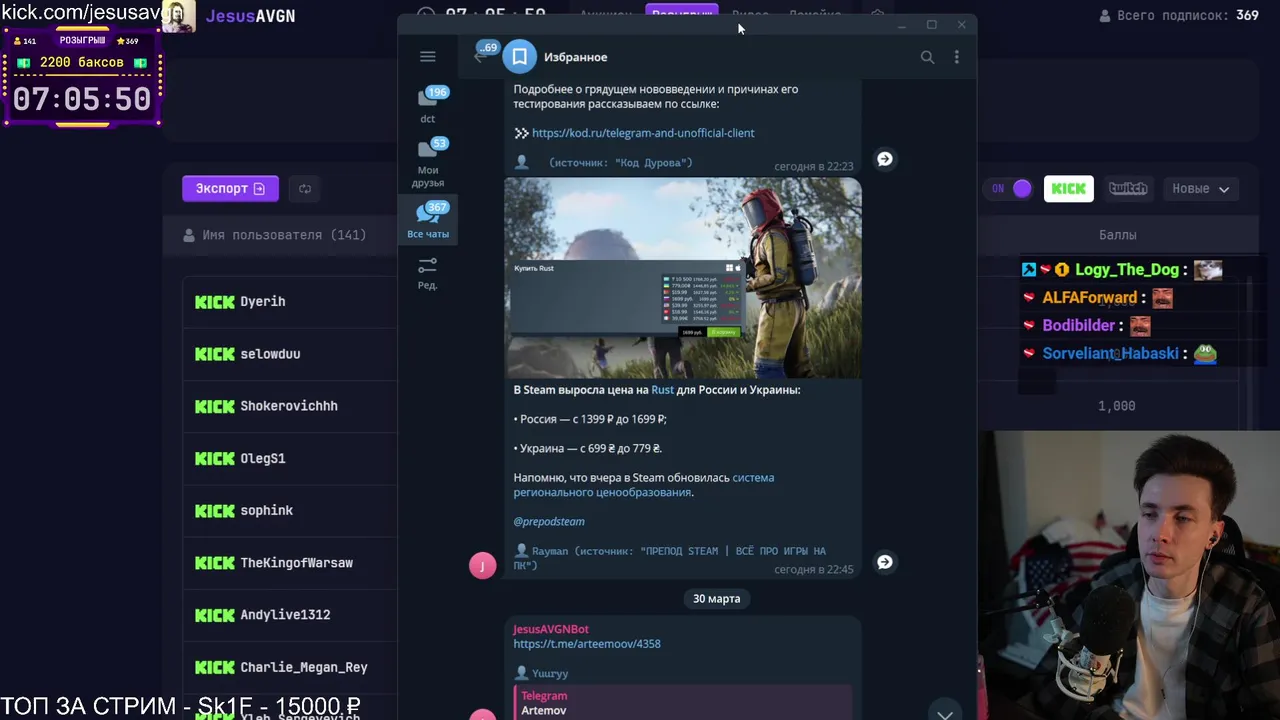Click the Баллы column header
The width and height of the screenshot is (1280, 720).
[1117, 235]
